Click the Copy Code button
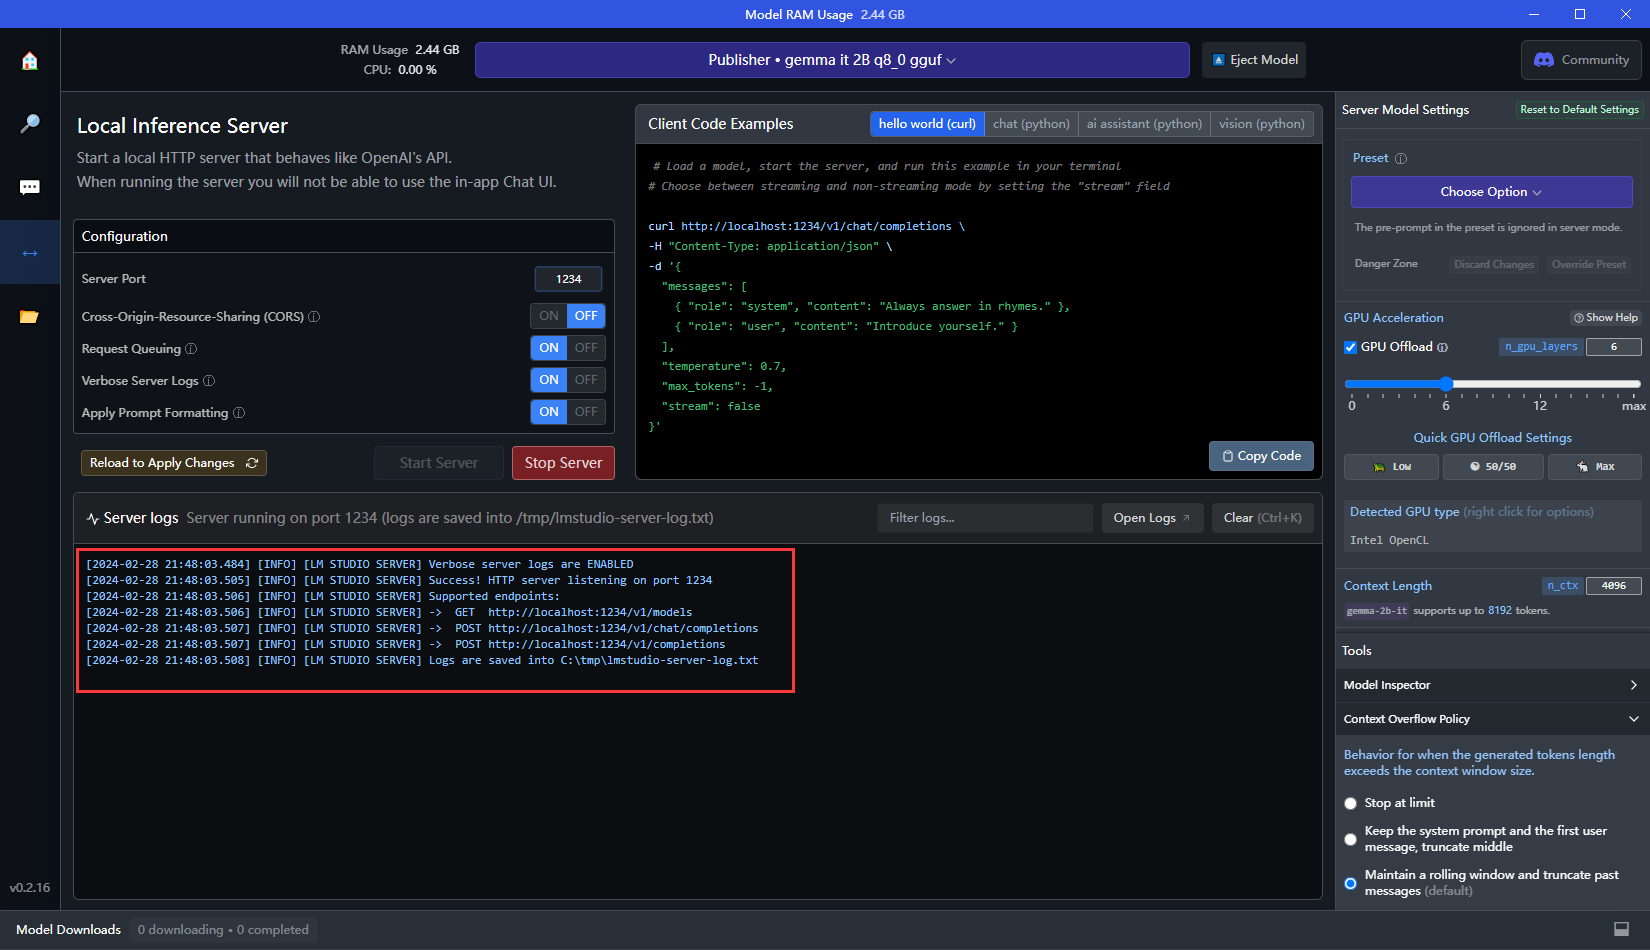This screenshot has width=1650, height=950. point(1261,456)
